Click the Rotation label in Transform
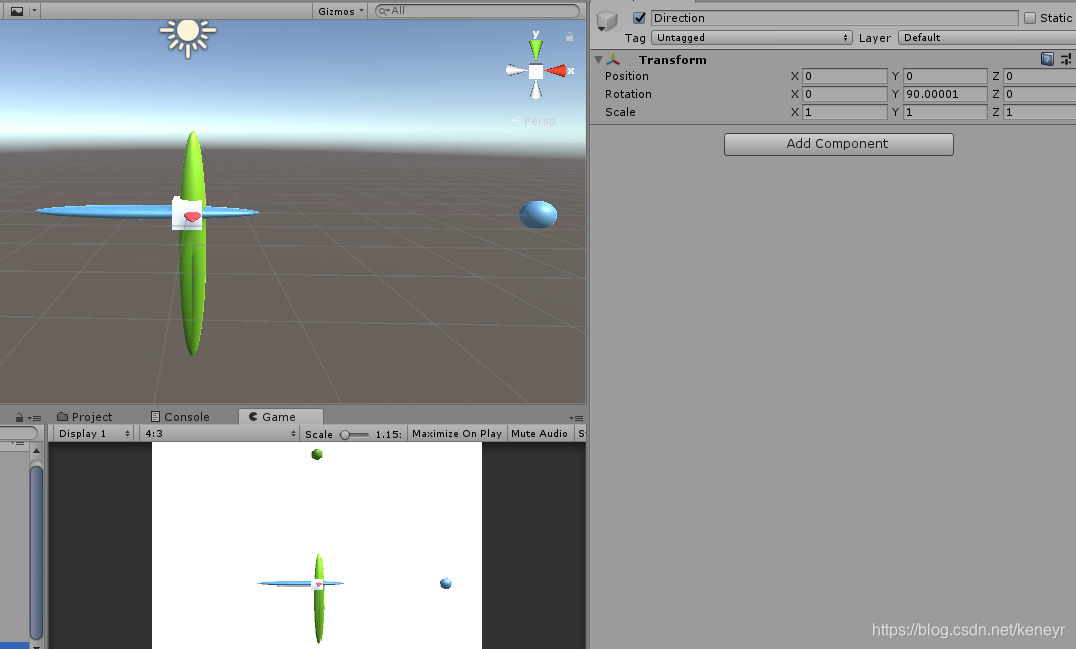 (x=628, y=94)
